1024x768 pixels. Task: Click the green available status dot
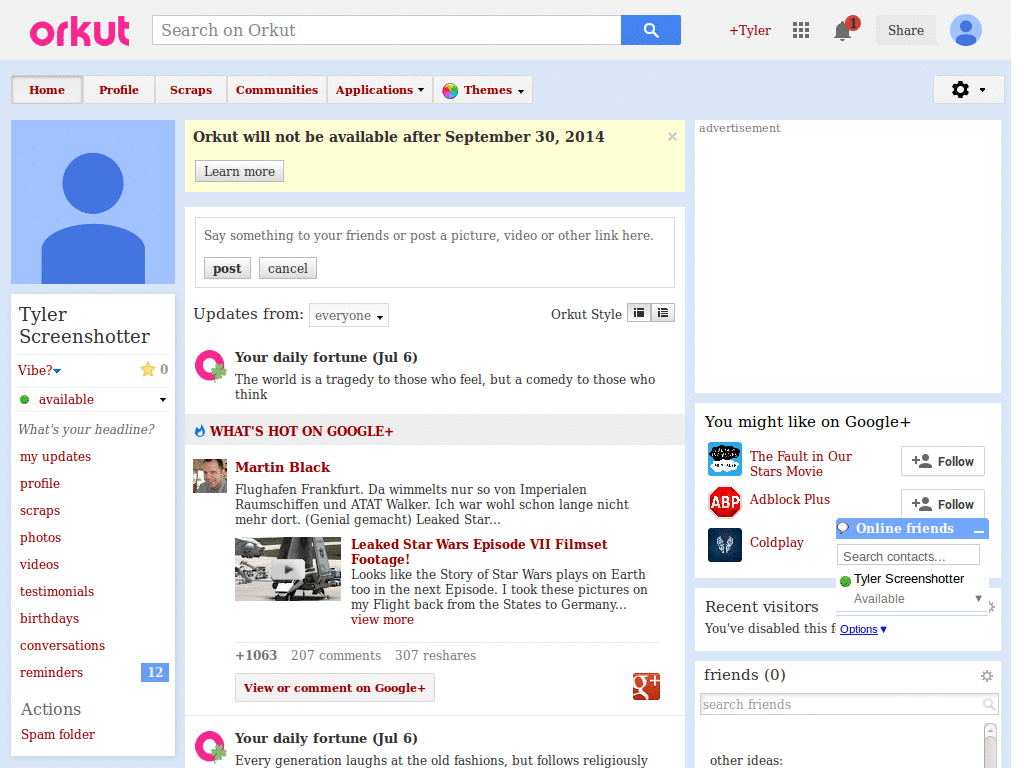[x=25, y=400]
